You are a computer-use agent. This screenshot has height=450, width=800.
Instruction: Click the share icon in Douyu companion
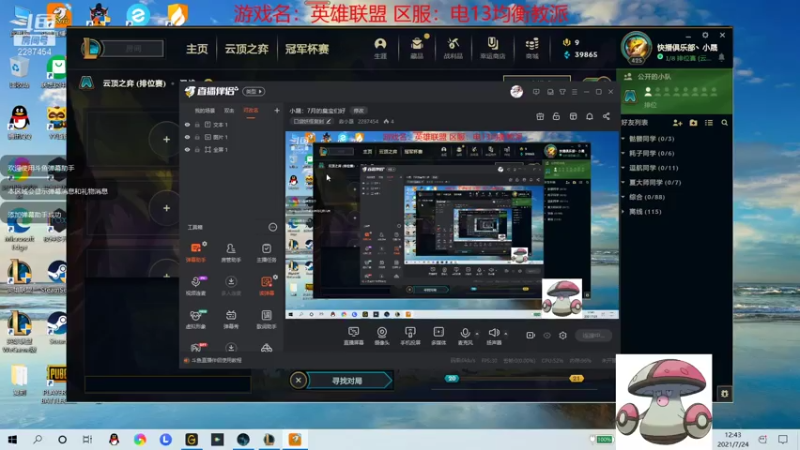606,116
